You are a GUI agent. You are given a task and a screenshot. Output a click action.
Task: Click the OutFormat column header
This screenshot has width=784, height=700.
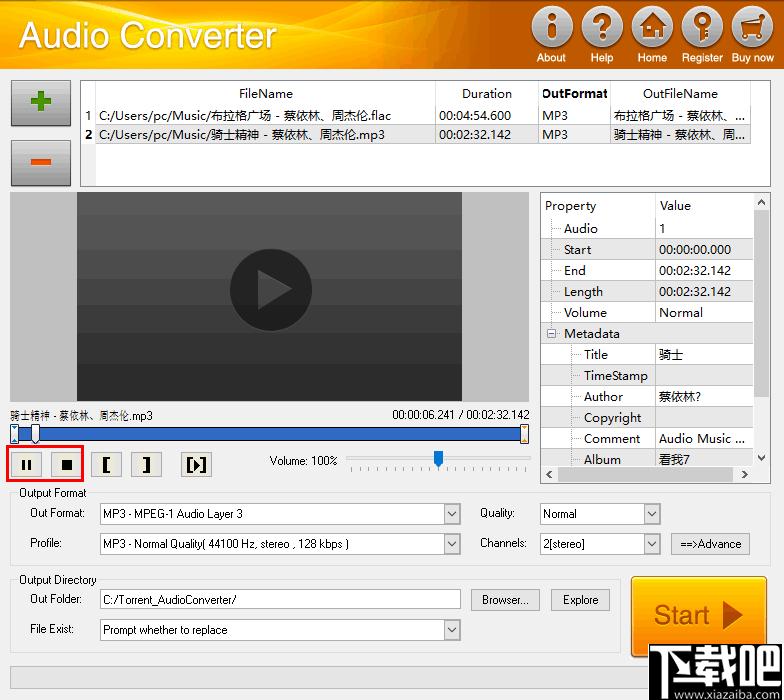coord(574,94)
